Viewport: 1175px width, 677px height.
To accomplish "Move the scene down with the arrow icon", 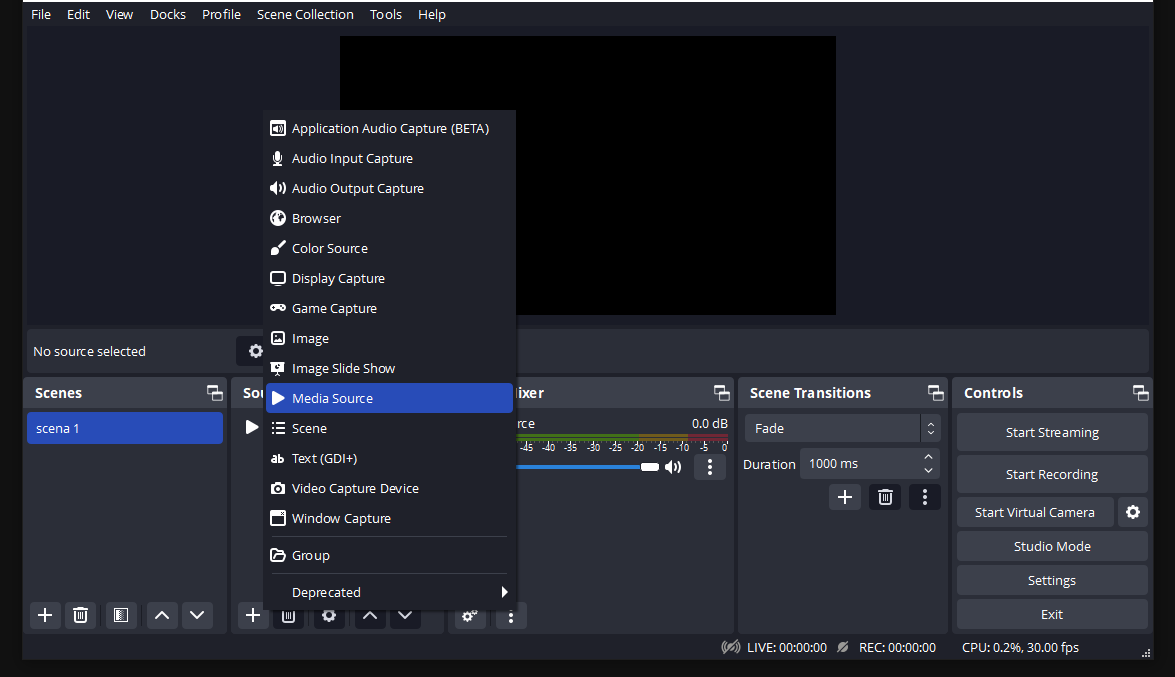I will click(x=197, y=615).
